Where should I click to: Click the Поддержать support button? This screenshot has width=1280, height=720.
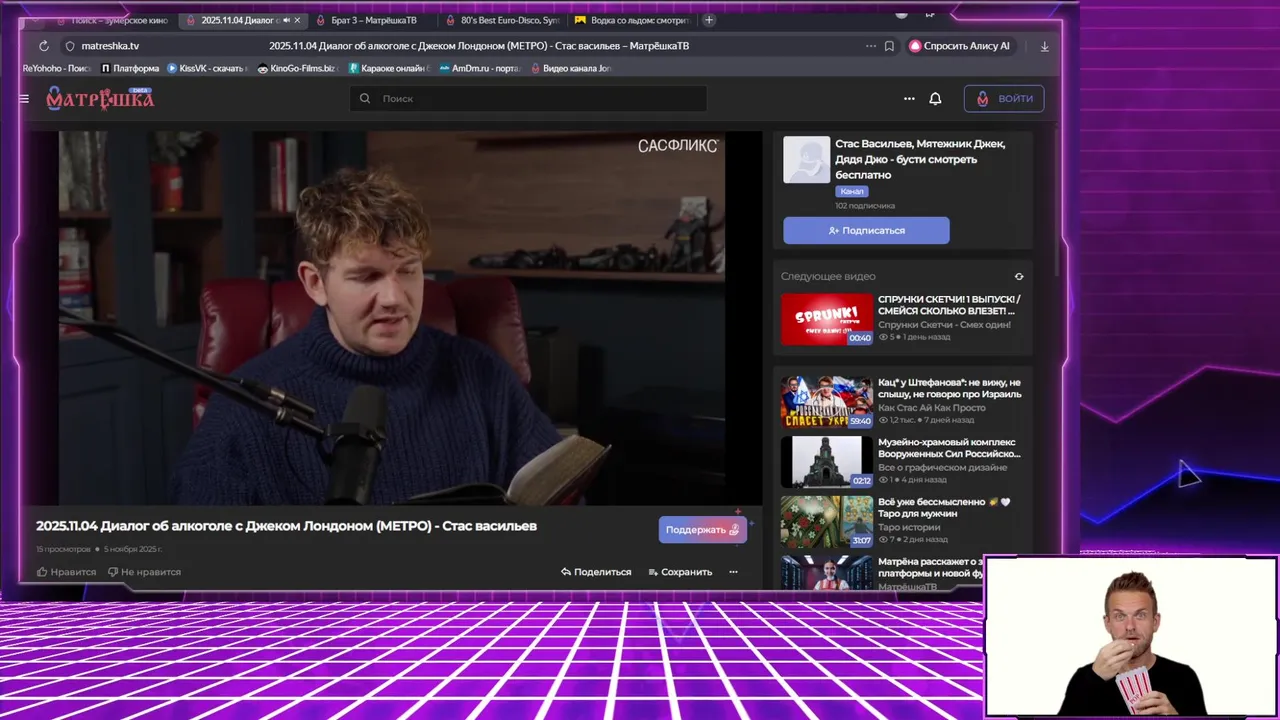click(702, 530)
